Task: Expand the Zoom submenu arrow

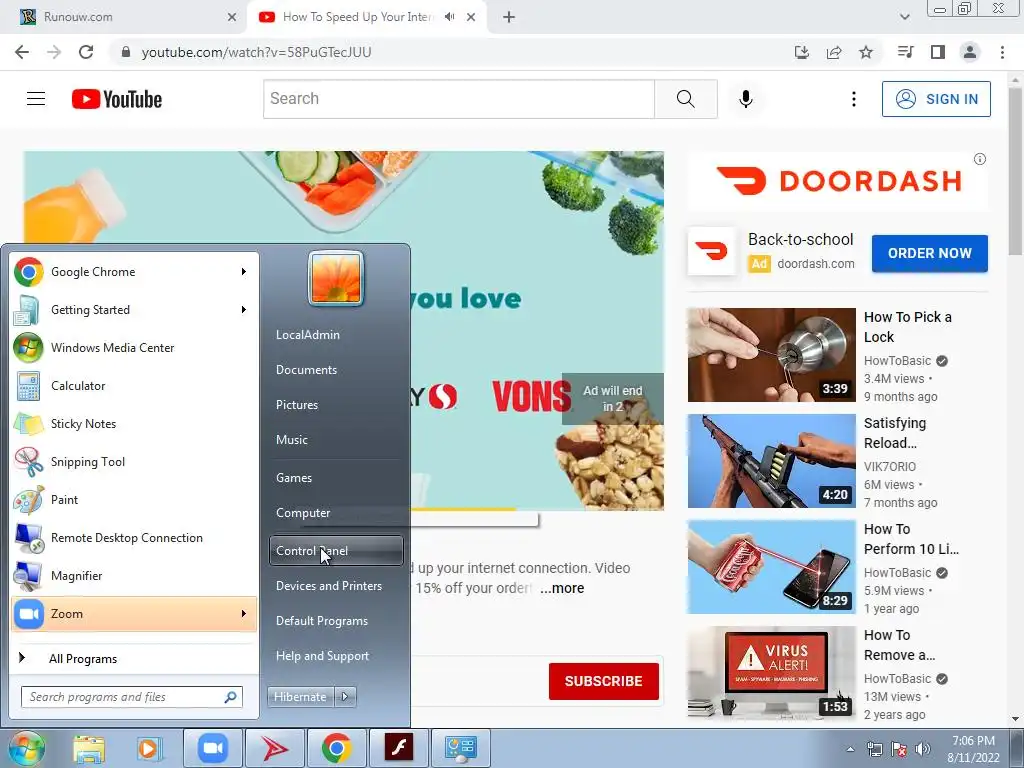Action: coord(244,614)
